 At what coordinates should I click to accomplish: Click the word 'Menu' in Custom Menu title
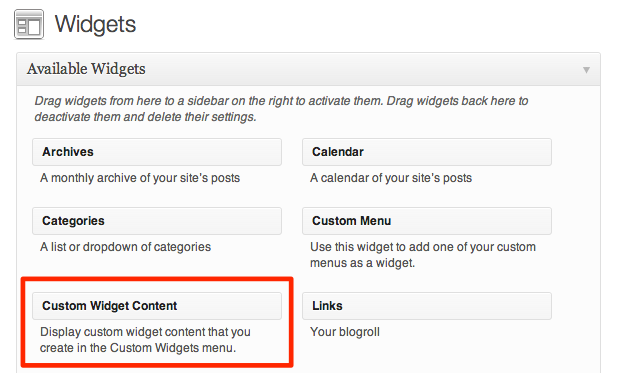tap(375, 221)
